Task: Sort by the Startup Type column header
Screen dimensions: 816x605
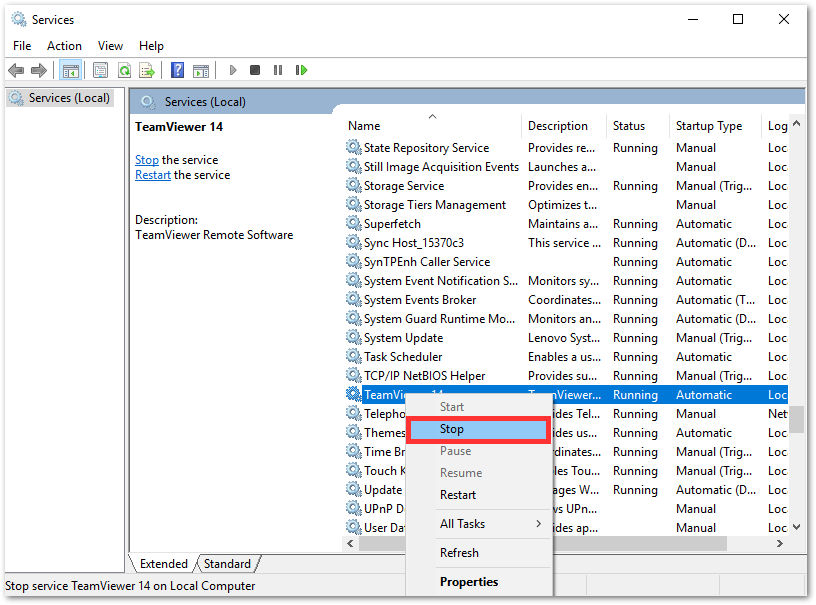Action: tap(715, 126)
